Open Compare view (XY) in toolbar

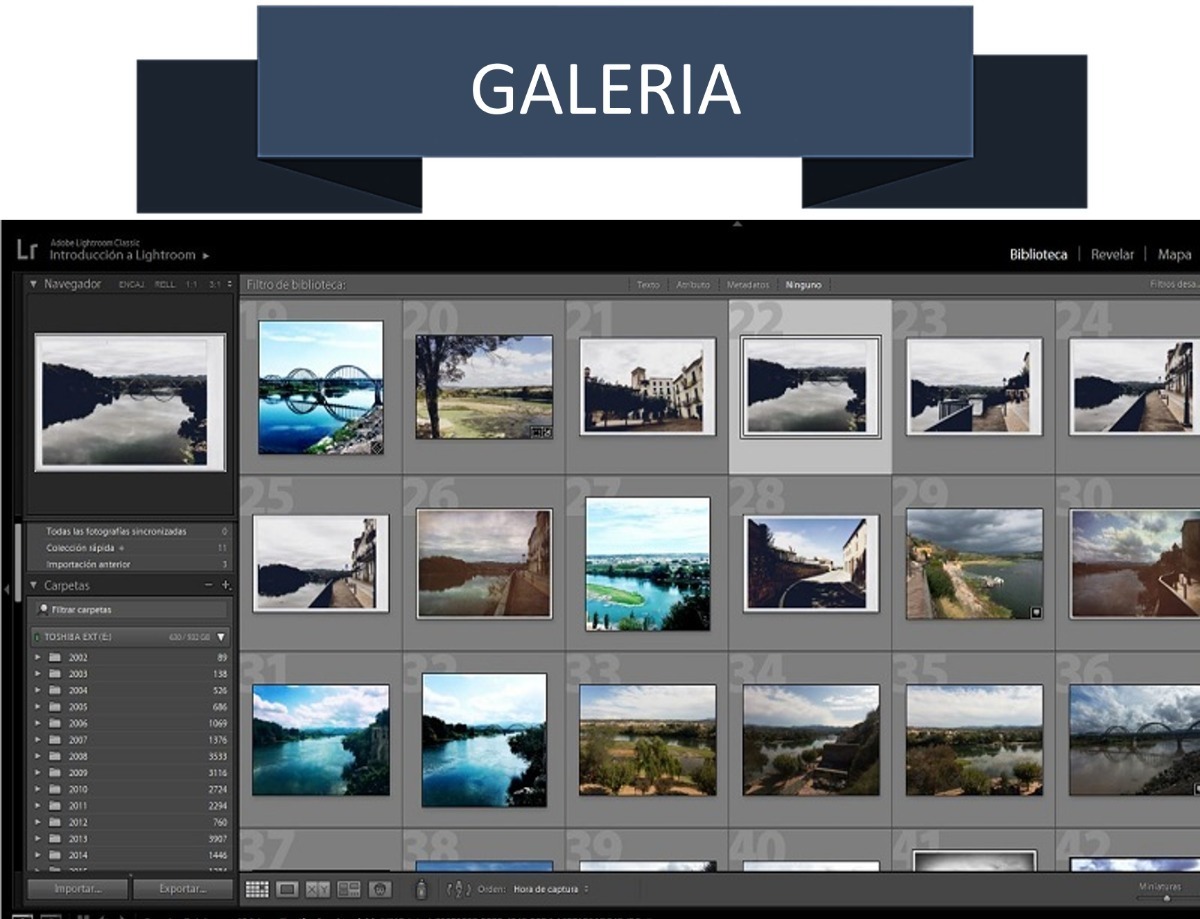coord(318,888)
